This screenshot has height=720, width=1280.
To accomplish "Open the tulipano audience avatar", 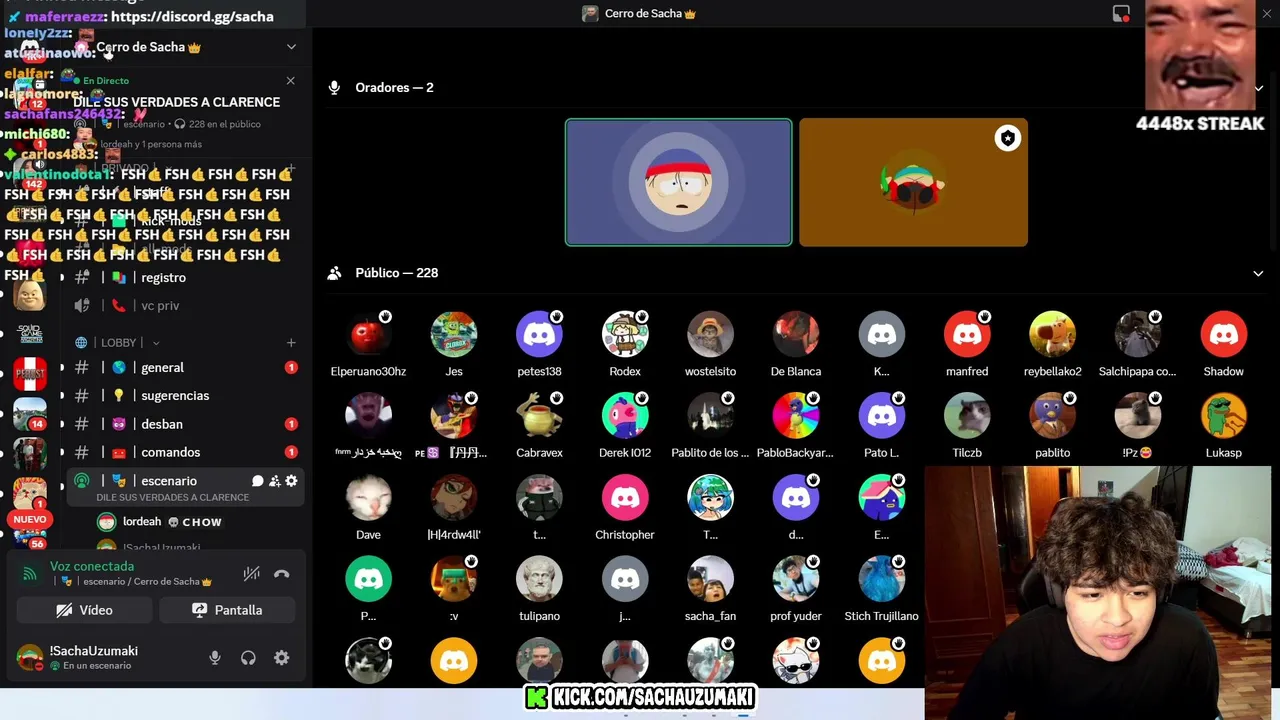I will tap(539, 579).
